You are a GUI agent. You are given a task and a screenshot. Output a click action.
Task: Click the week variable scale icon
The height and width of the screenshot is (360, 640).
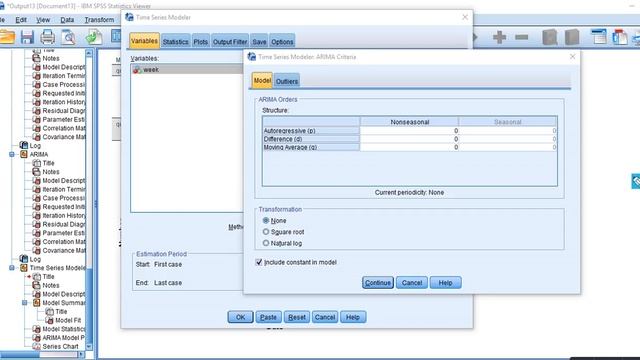pyautogui.click(x=137, y=70)
